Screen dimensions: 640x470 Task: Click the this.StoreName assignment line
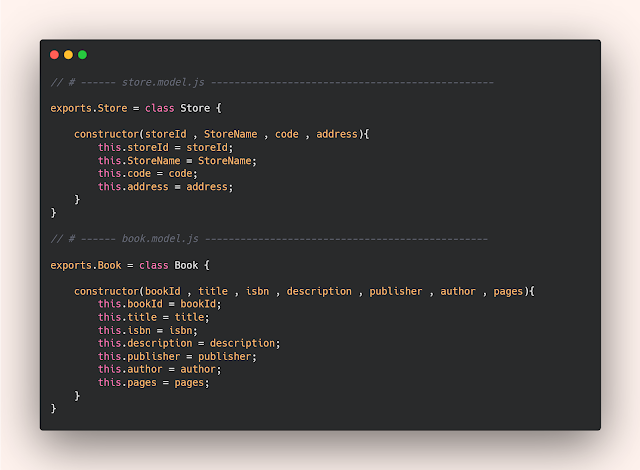(x=177, y=160)
